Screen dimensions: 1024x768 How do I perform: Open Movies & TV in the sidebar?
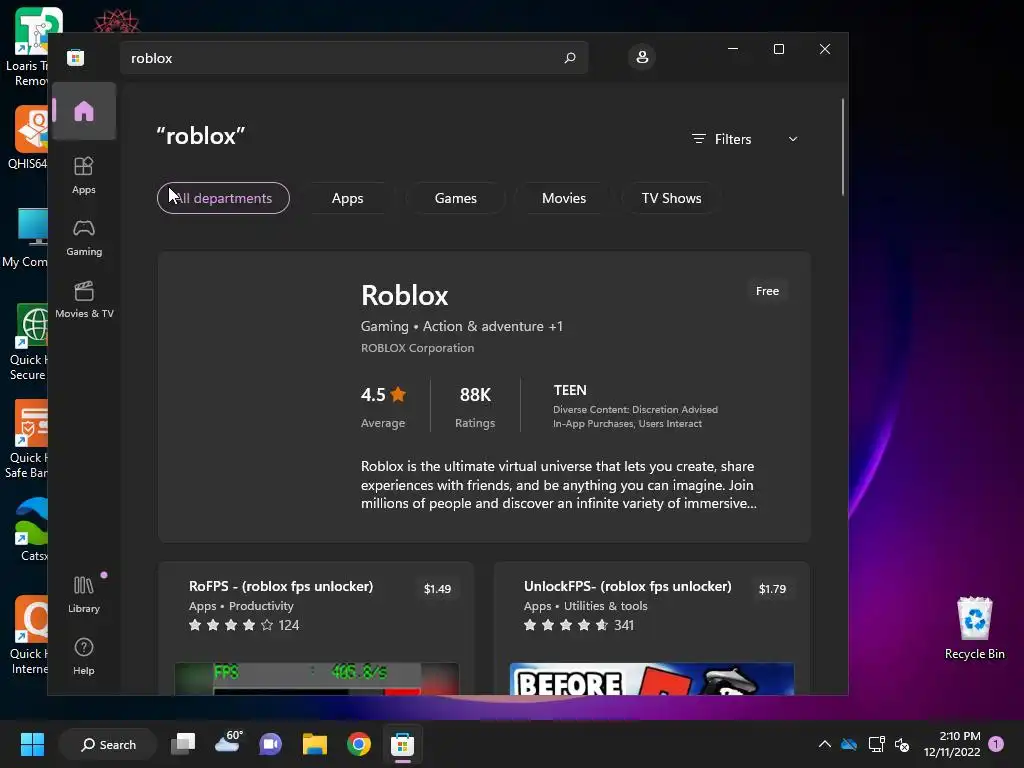pos(84,299)
